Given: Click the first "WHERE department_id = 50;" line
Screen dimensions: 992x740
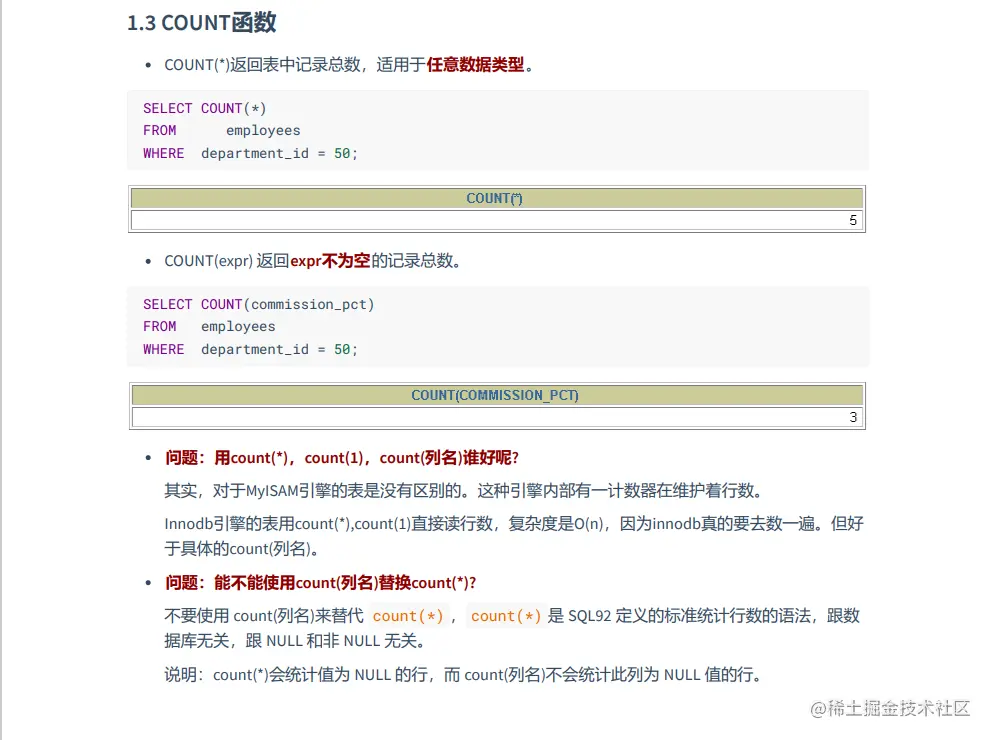Looking at the screenshot, I should (x=250, y=154).
